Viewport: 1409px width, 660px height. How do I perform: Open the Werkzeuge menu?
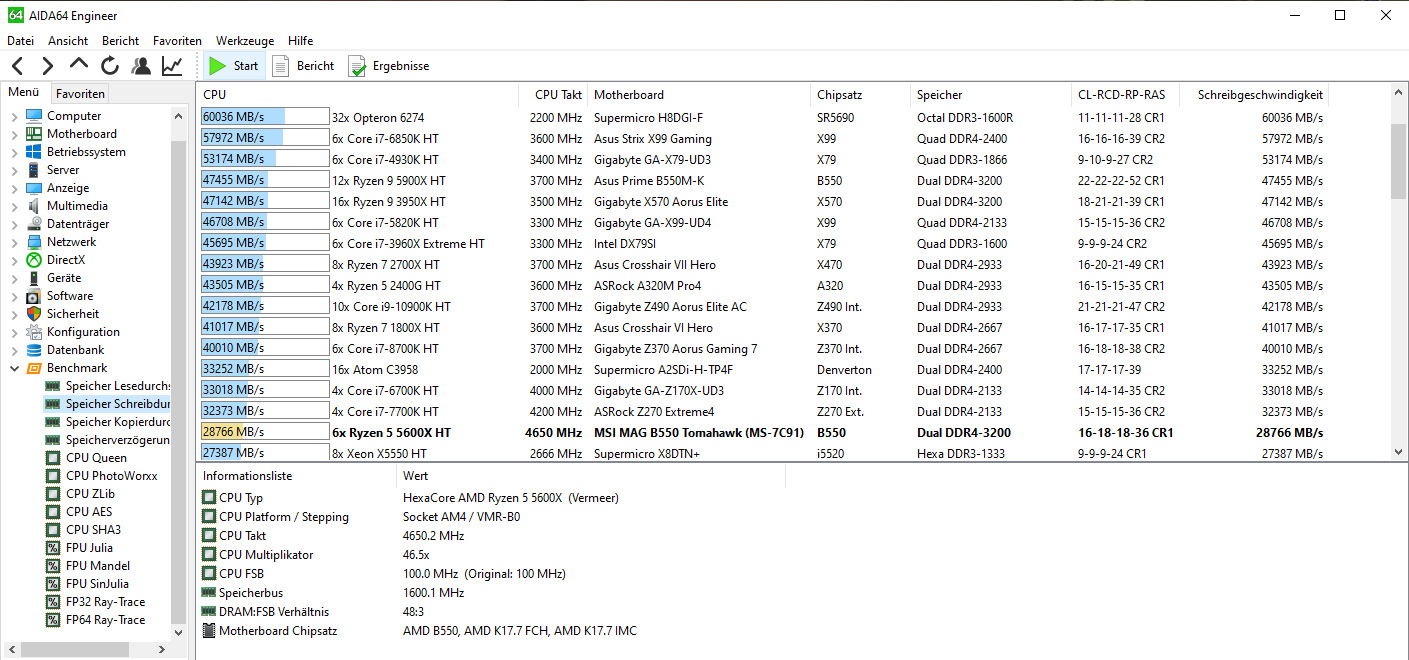[x=244, y=41]
